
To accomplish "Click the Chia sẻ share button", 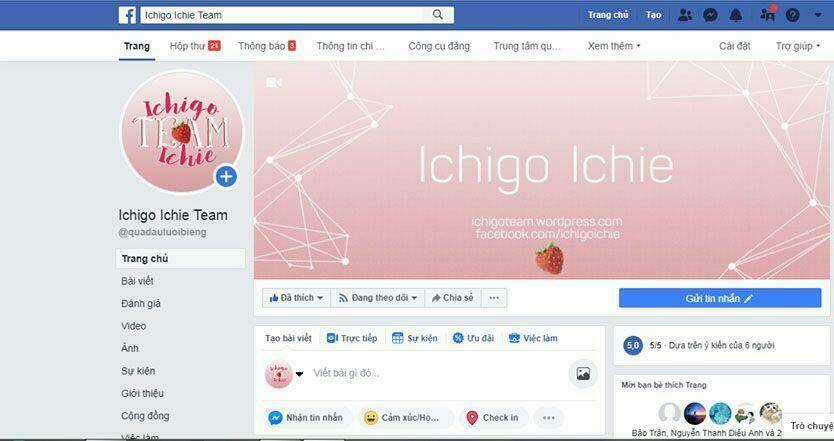I will pos(453,298).
